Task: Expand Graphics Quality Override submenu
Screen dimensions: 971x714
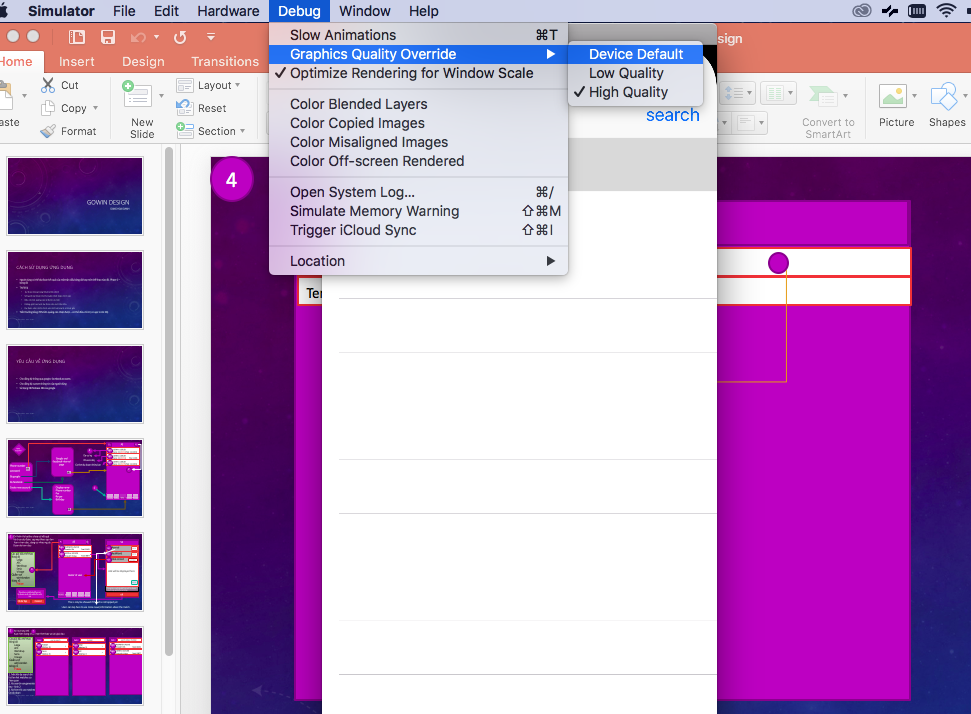Action: coord(419,54)
